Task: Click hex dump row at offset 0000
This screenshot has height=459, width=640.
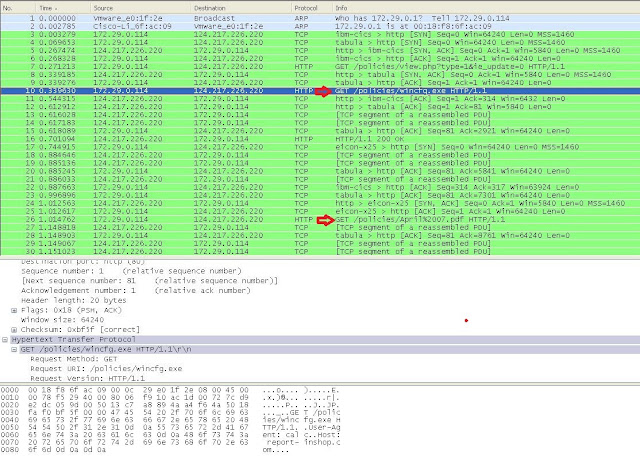Action: 170,390
